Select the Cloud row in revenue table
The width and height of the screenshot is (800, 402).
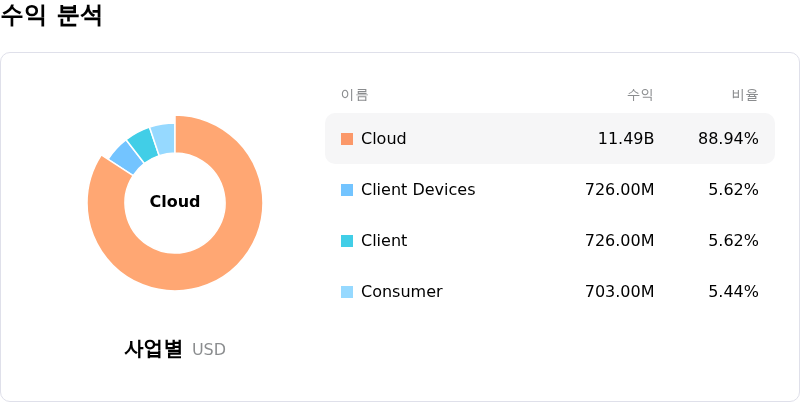pos(549,138)
